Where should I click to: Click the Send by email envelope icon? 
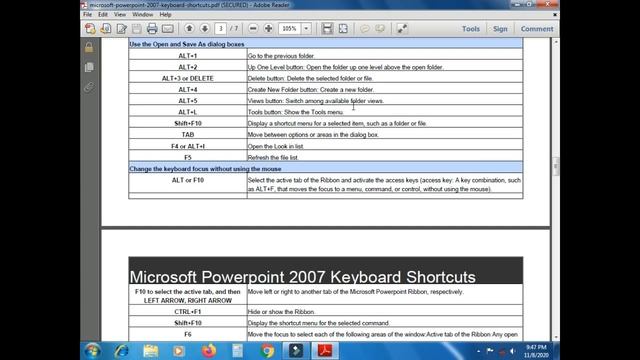click(168, 29)
